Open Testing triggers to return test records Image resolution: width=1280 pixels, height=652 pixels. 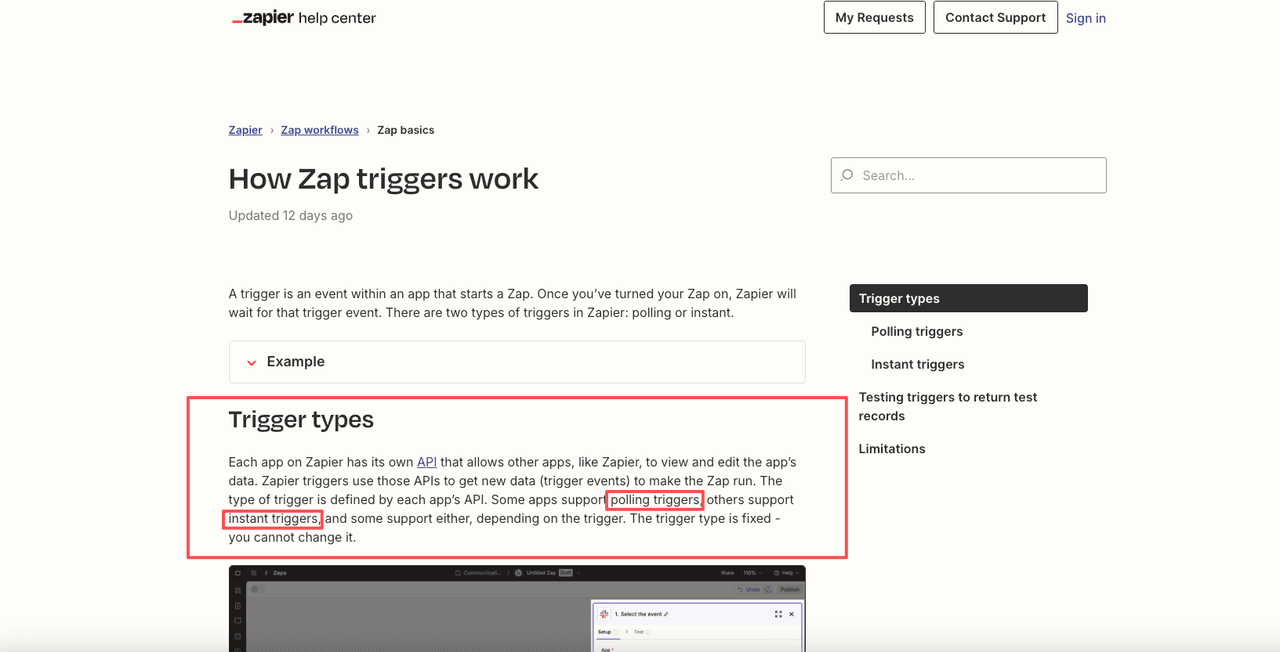click(x=948, y=406)
